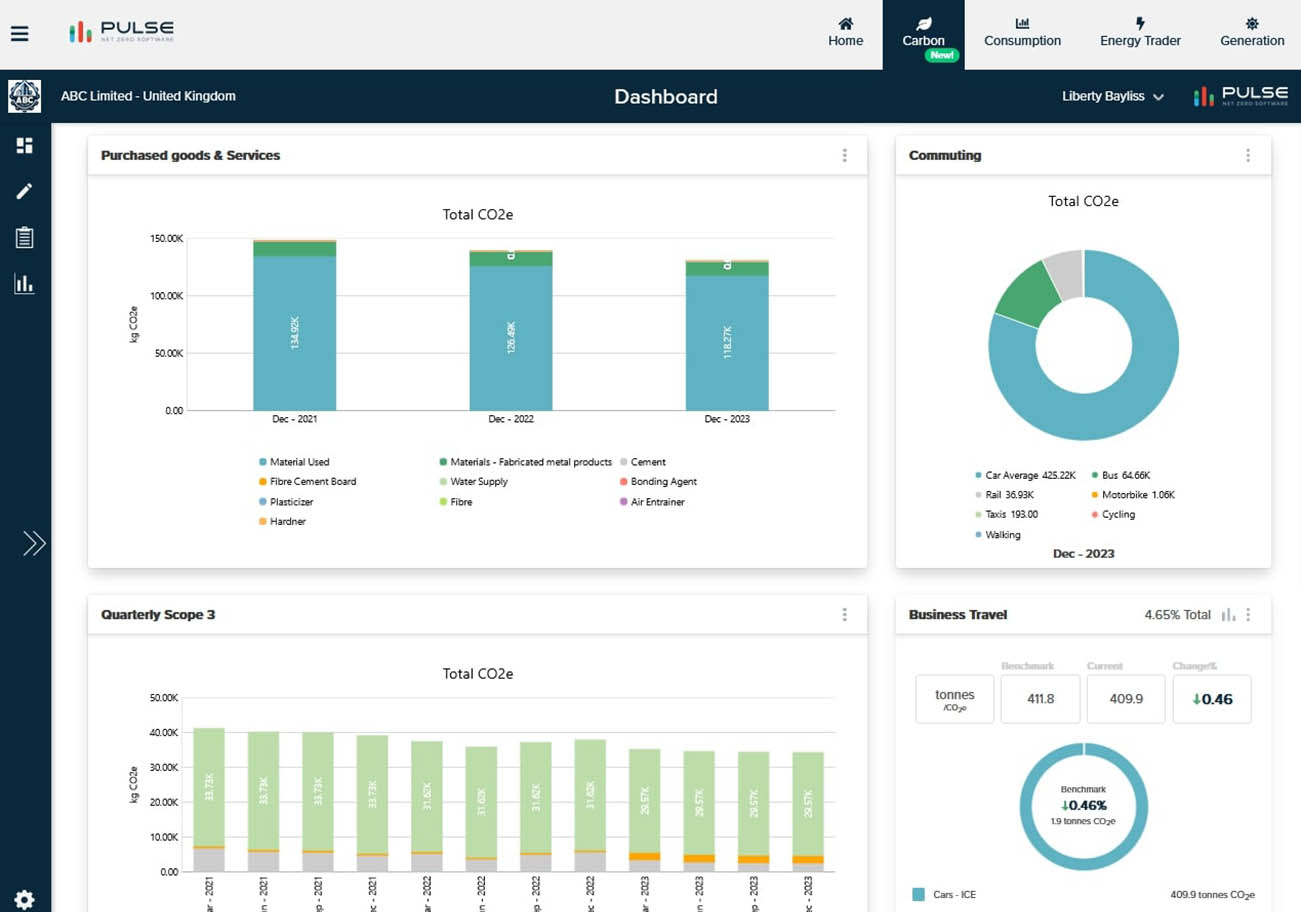Toggle Car Average 425.22K legend entry

tap(1025, 475)
